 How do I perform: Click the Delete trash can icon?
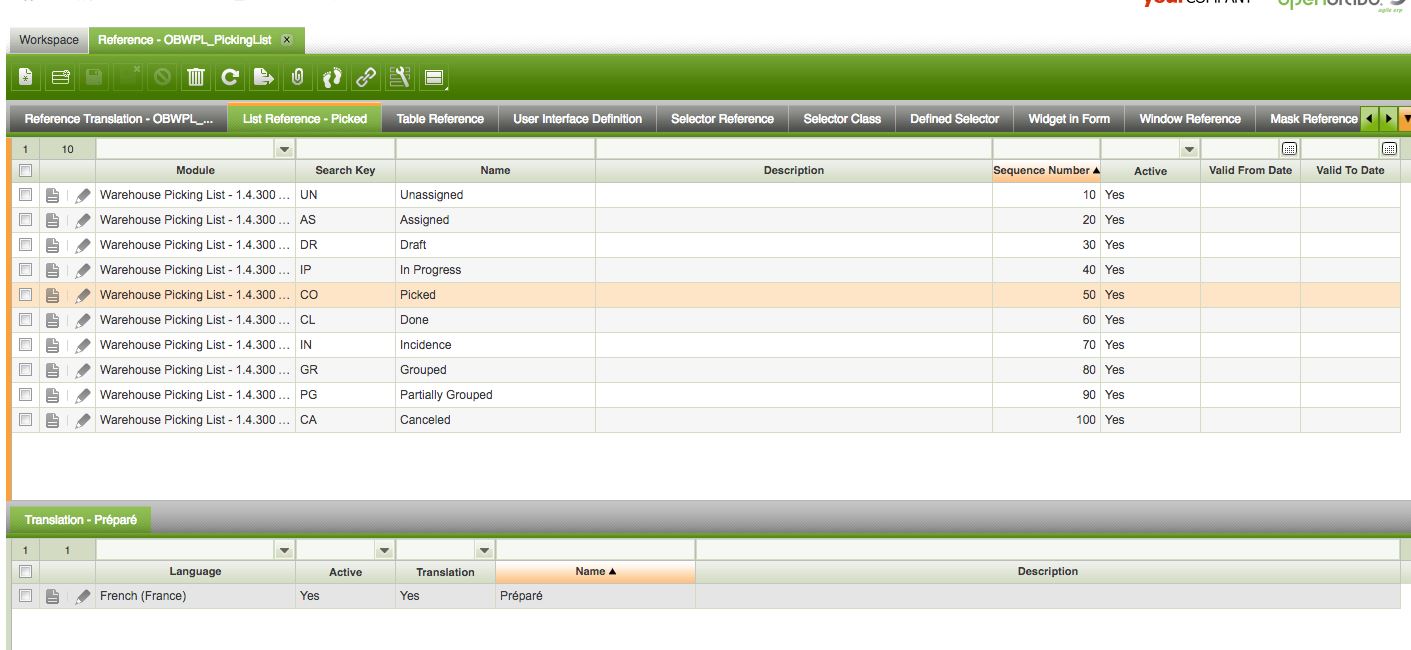point(196,76)
